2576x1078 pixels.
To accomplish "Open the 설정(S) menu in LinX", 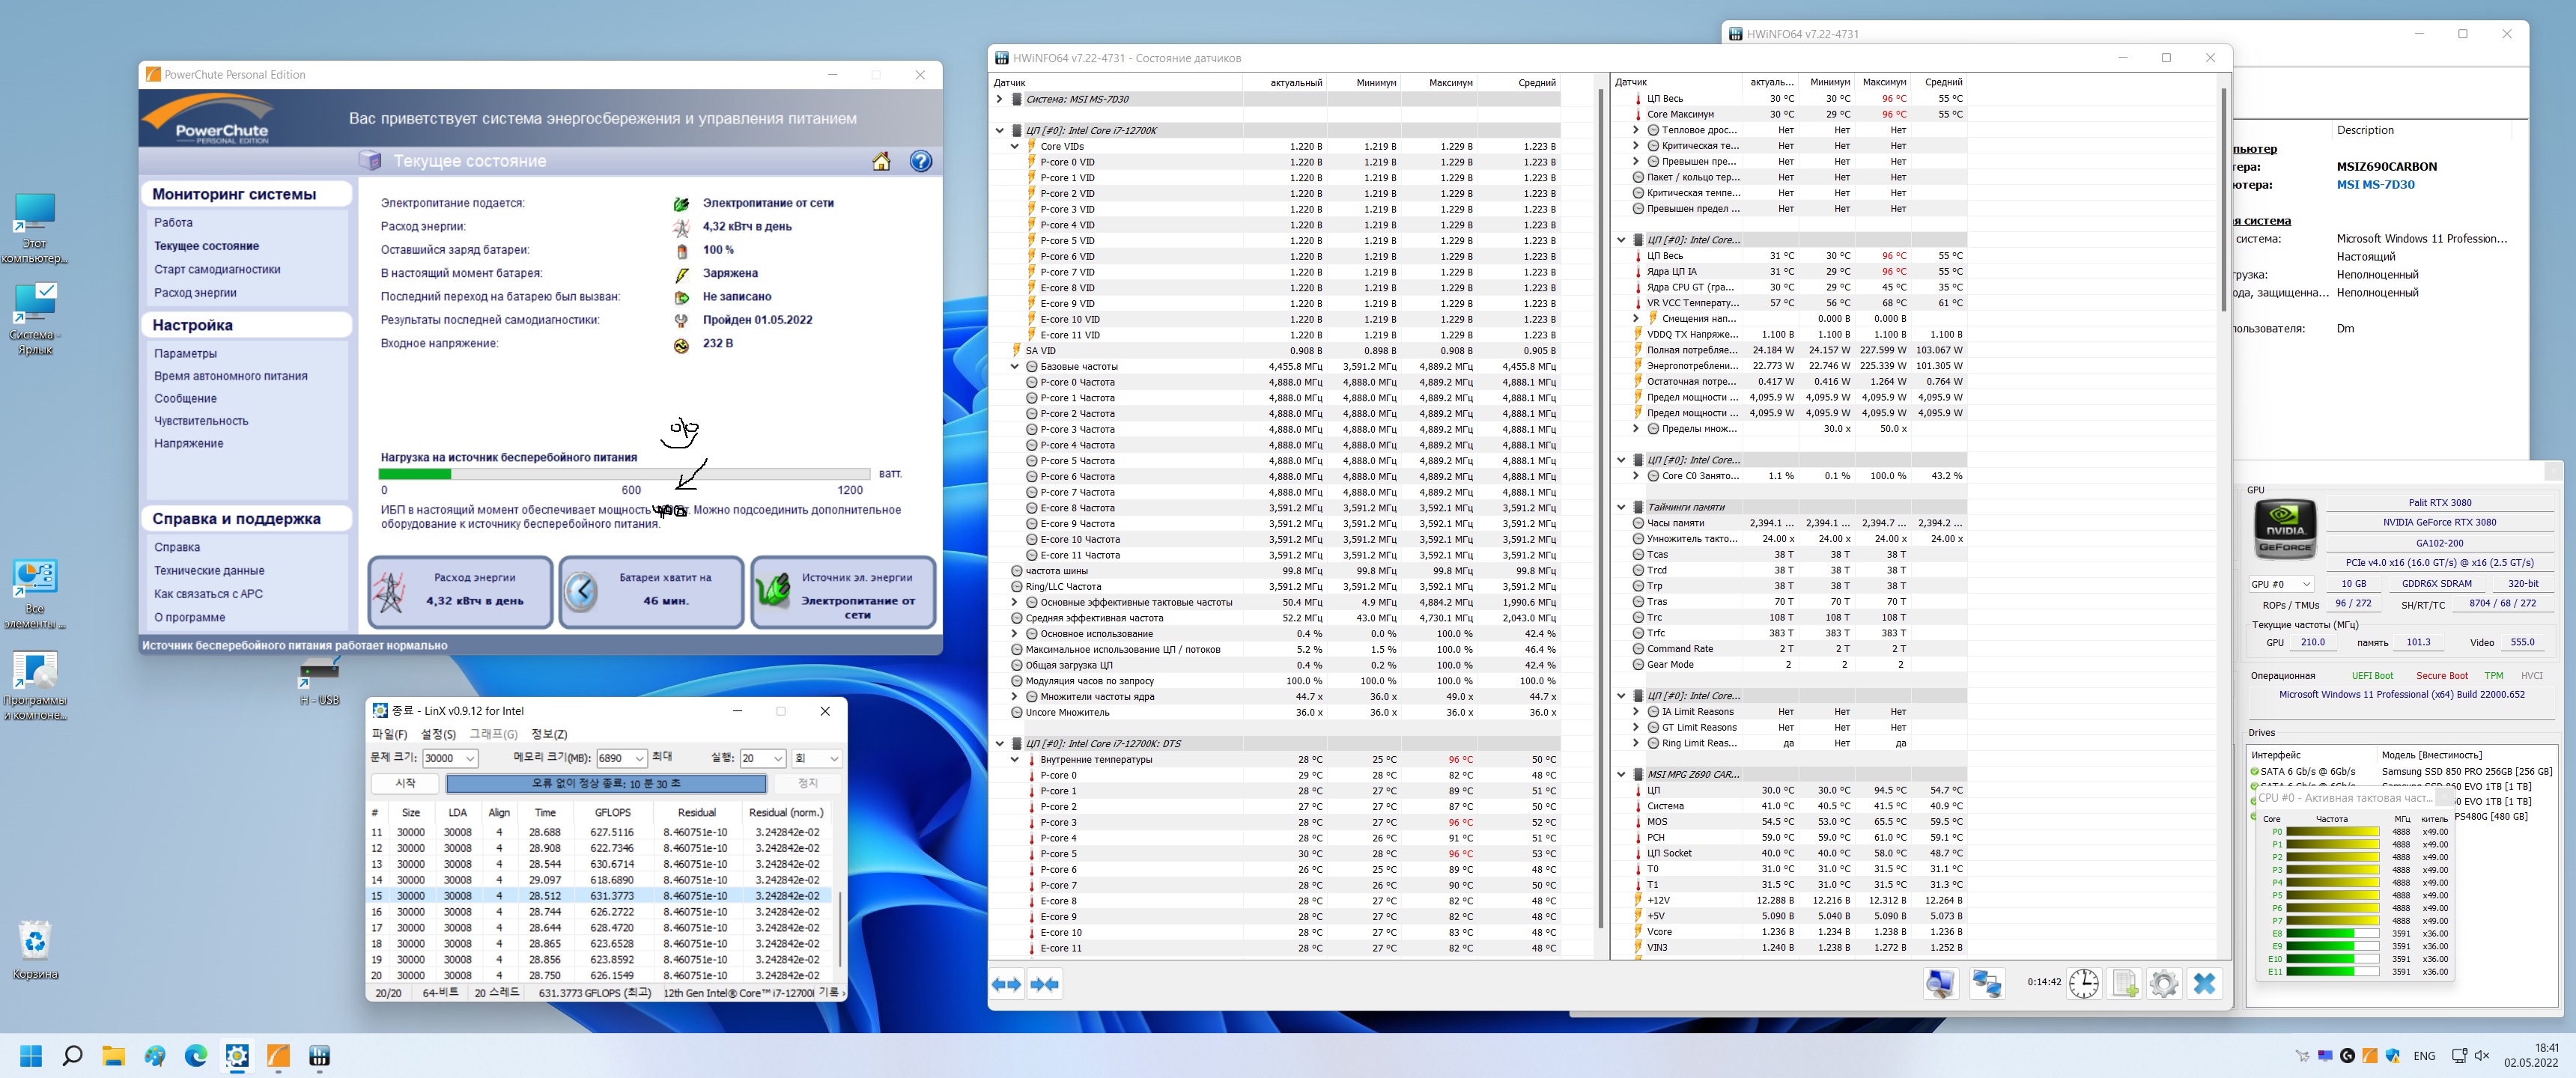I will pyautogui.click(x=438, y=734).
